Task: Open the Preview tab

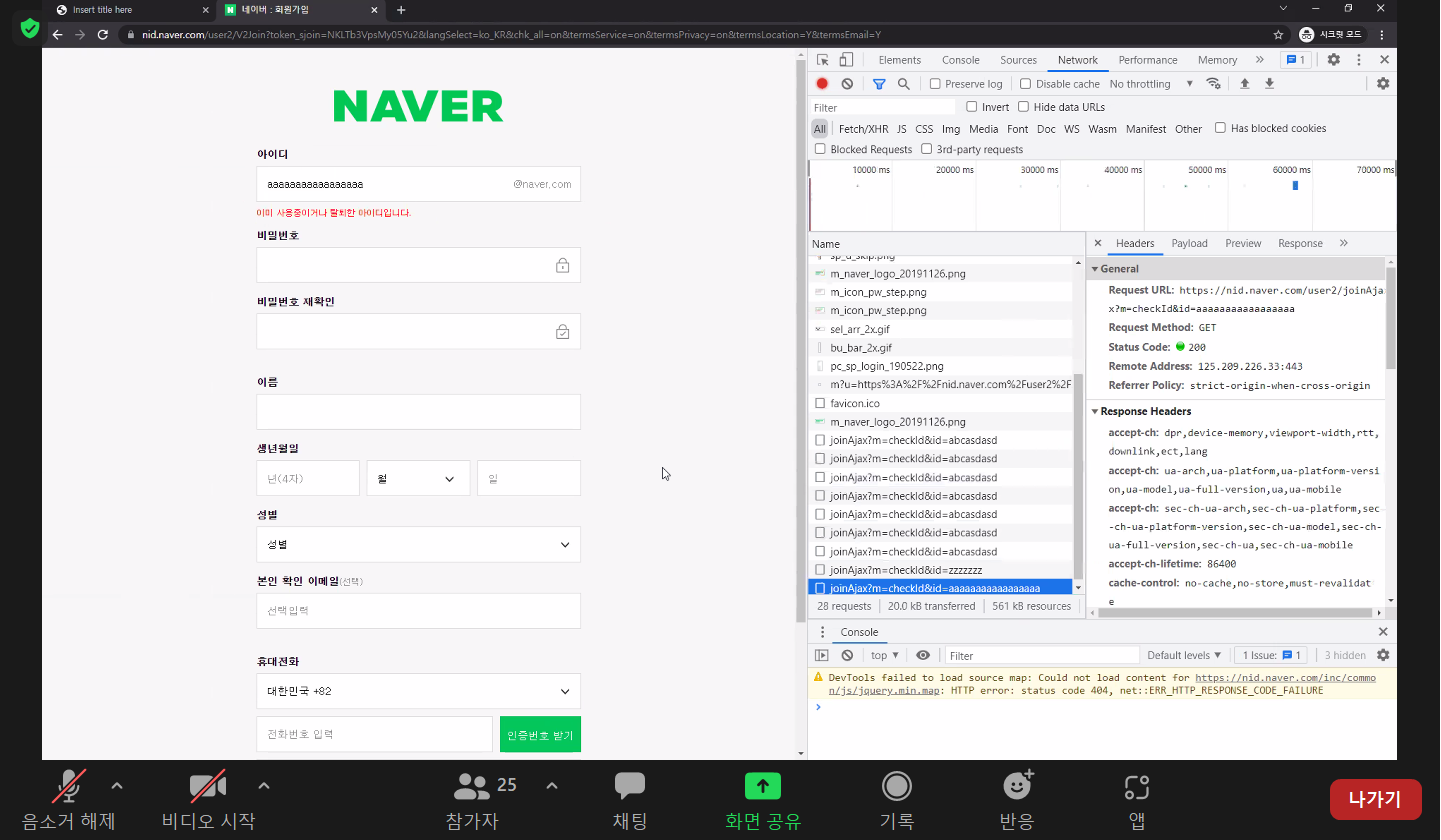Action: click(1243, 243)
